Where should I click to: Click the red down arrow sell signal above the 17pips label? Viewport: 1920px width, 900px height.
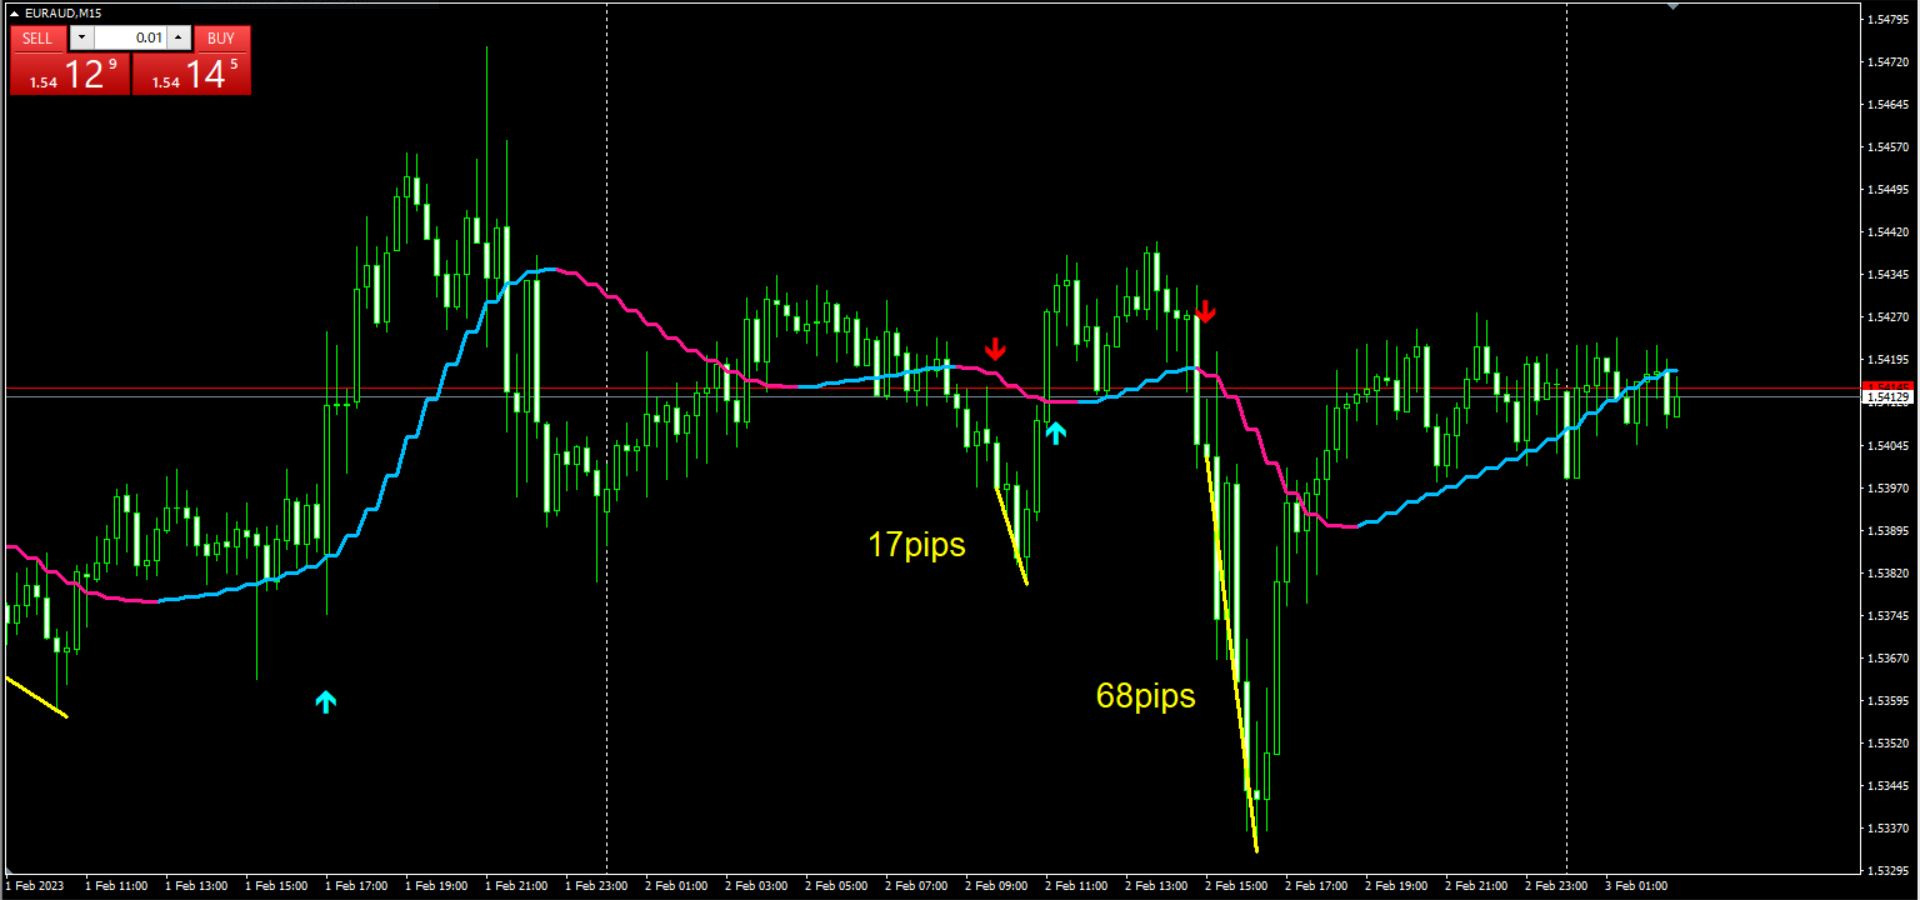tap(996, 350)
